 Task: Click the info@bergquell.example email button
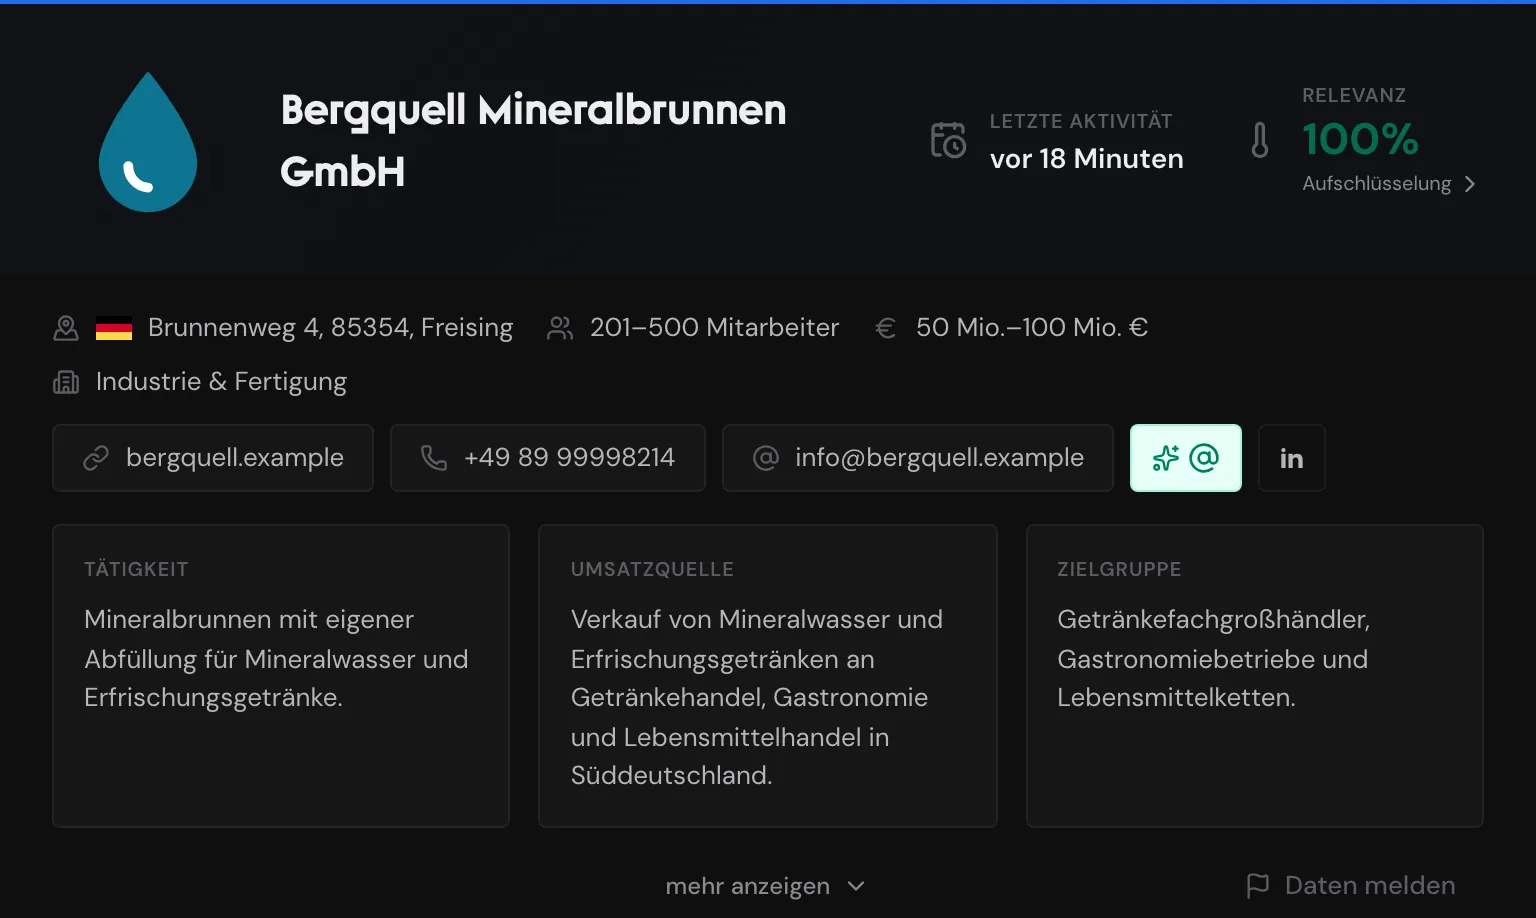coord(918,458)
